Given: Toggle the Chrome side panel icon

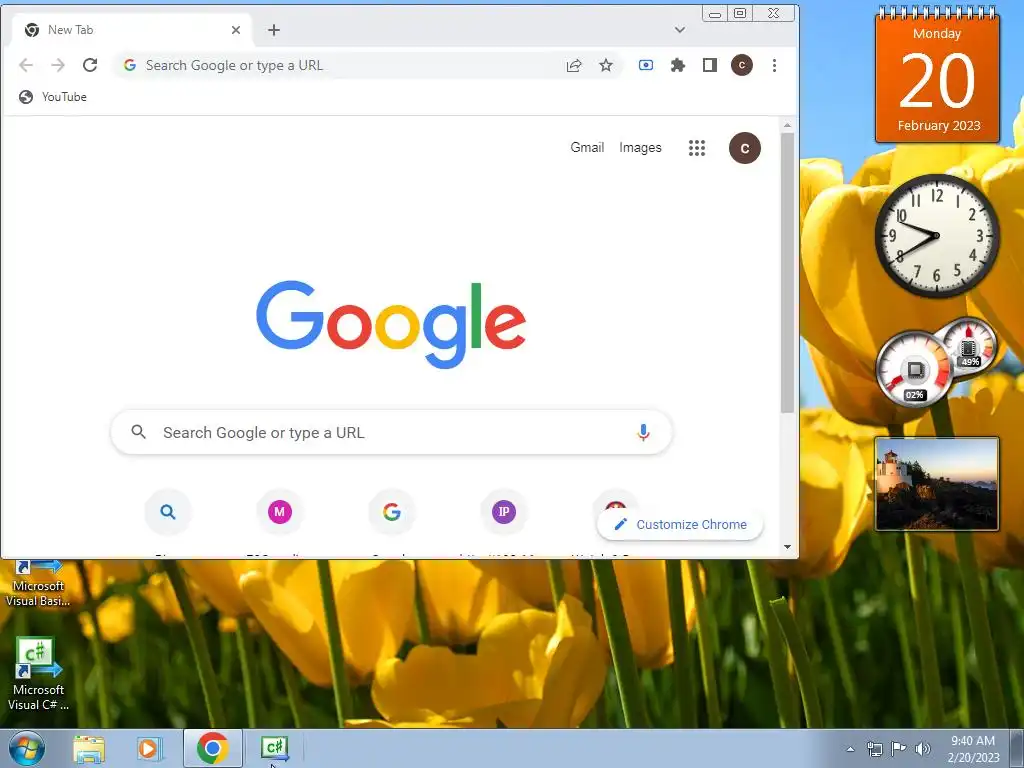Looking at the screenshot, I should pos(710,65).
